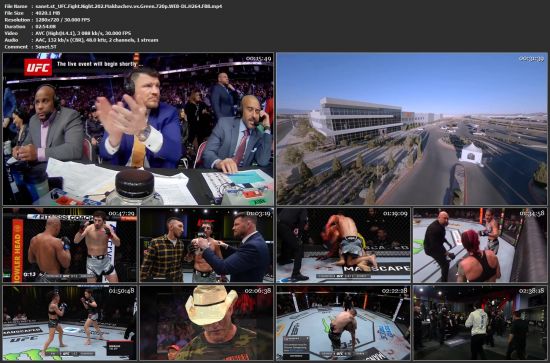Open the 02:06:38 cowboy hat thumbnail
550x363 pixels.
coord(207,323)
